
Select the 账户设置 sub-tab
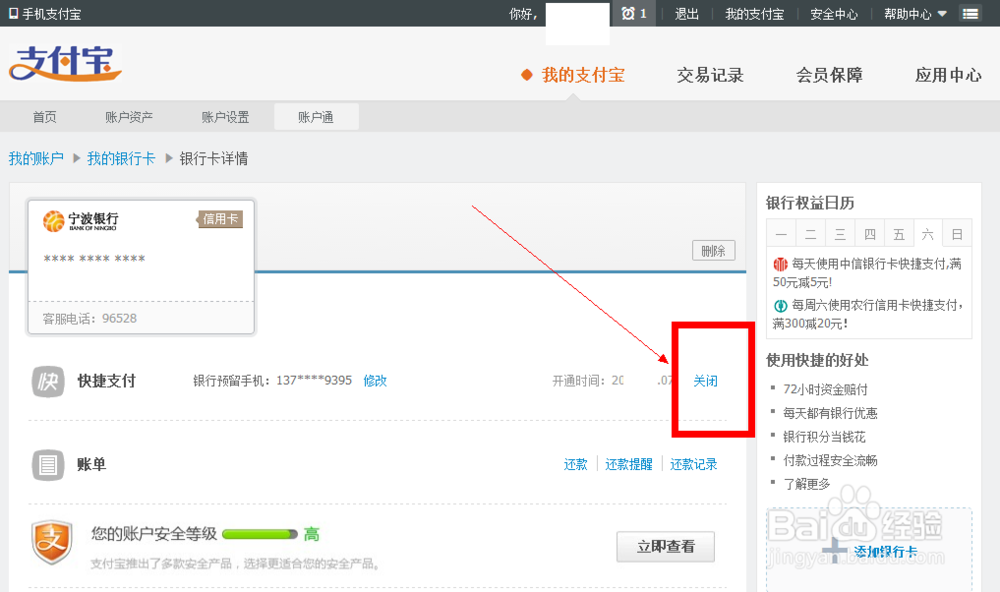(x=225, y=117)
